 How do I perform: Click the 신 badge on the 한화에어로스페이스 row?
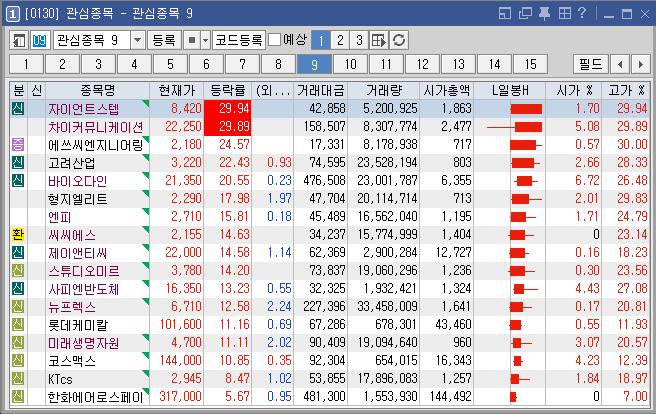coord(18,396)
